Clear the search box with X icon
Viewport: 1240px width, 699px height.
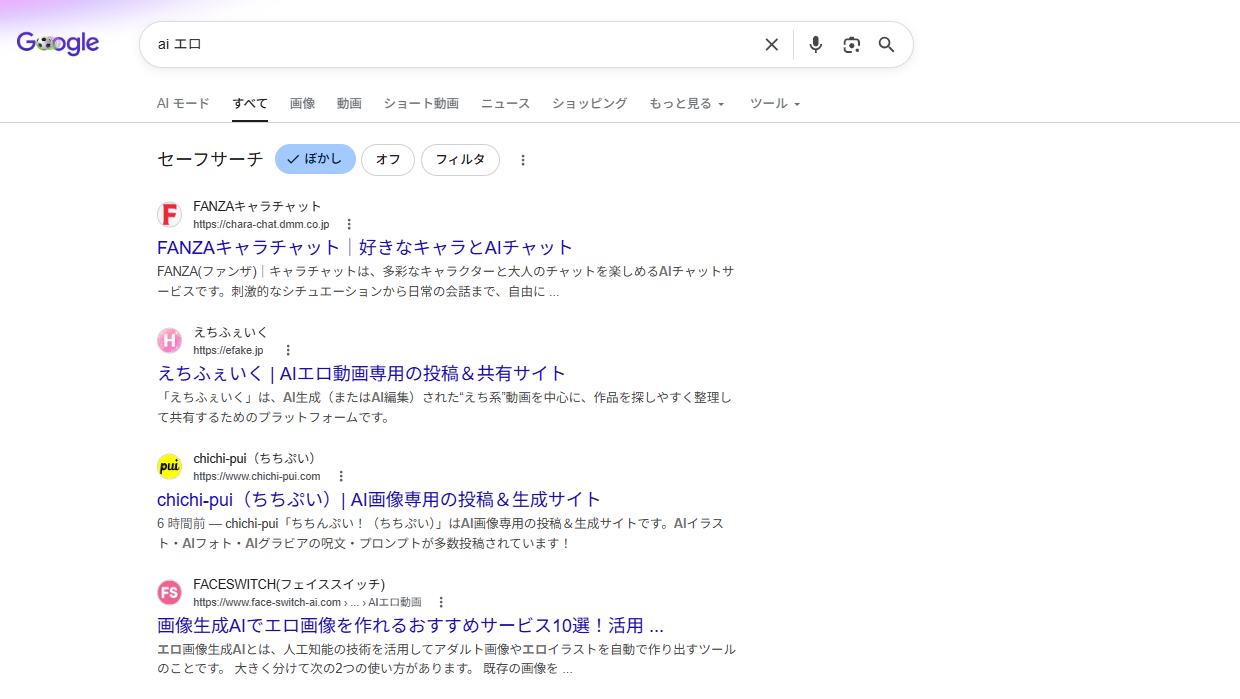tap(771, 44)
